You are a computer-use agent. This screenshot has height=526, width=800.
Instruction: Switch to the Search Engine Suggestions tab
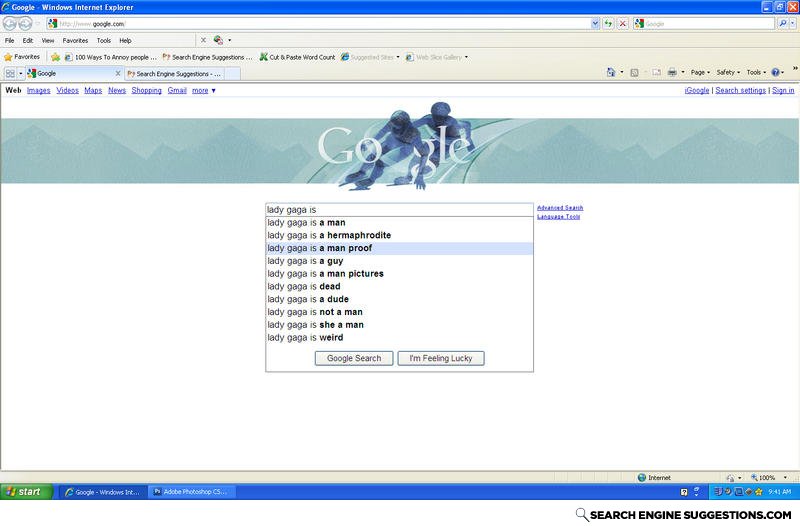[174, 74]
